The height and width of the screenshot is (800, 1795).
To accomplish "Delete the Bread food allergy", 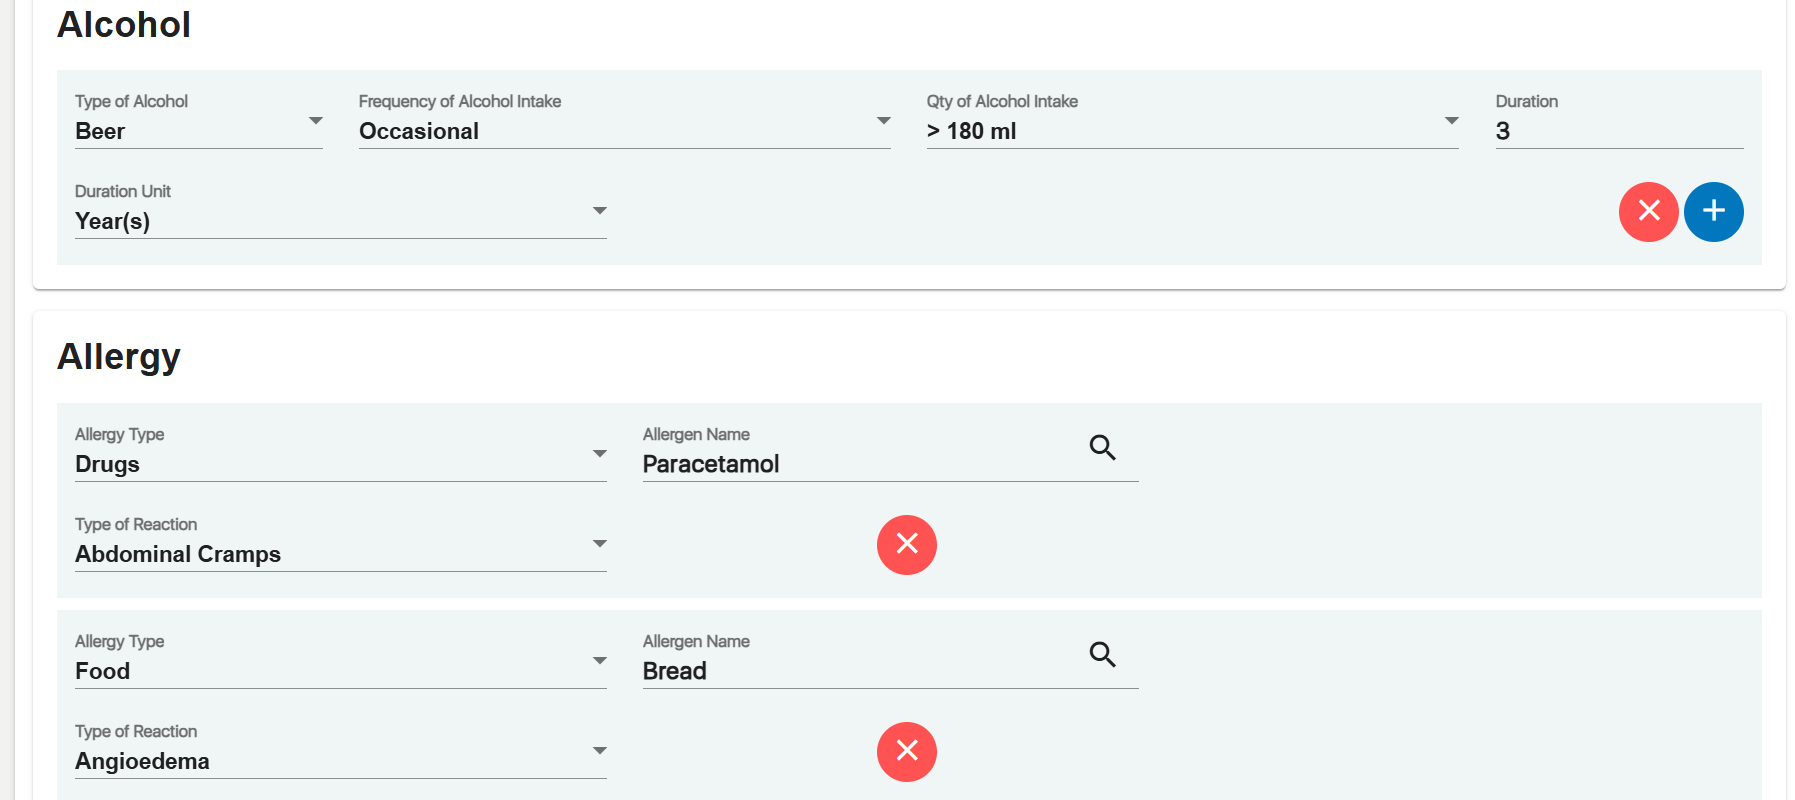I will [906, 752].
